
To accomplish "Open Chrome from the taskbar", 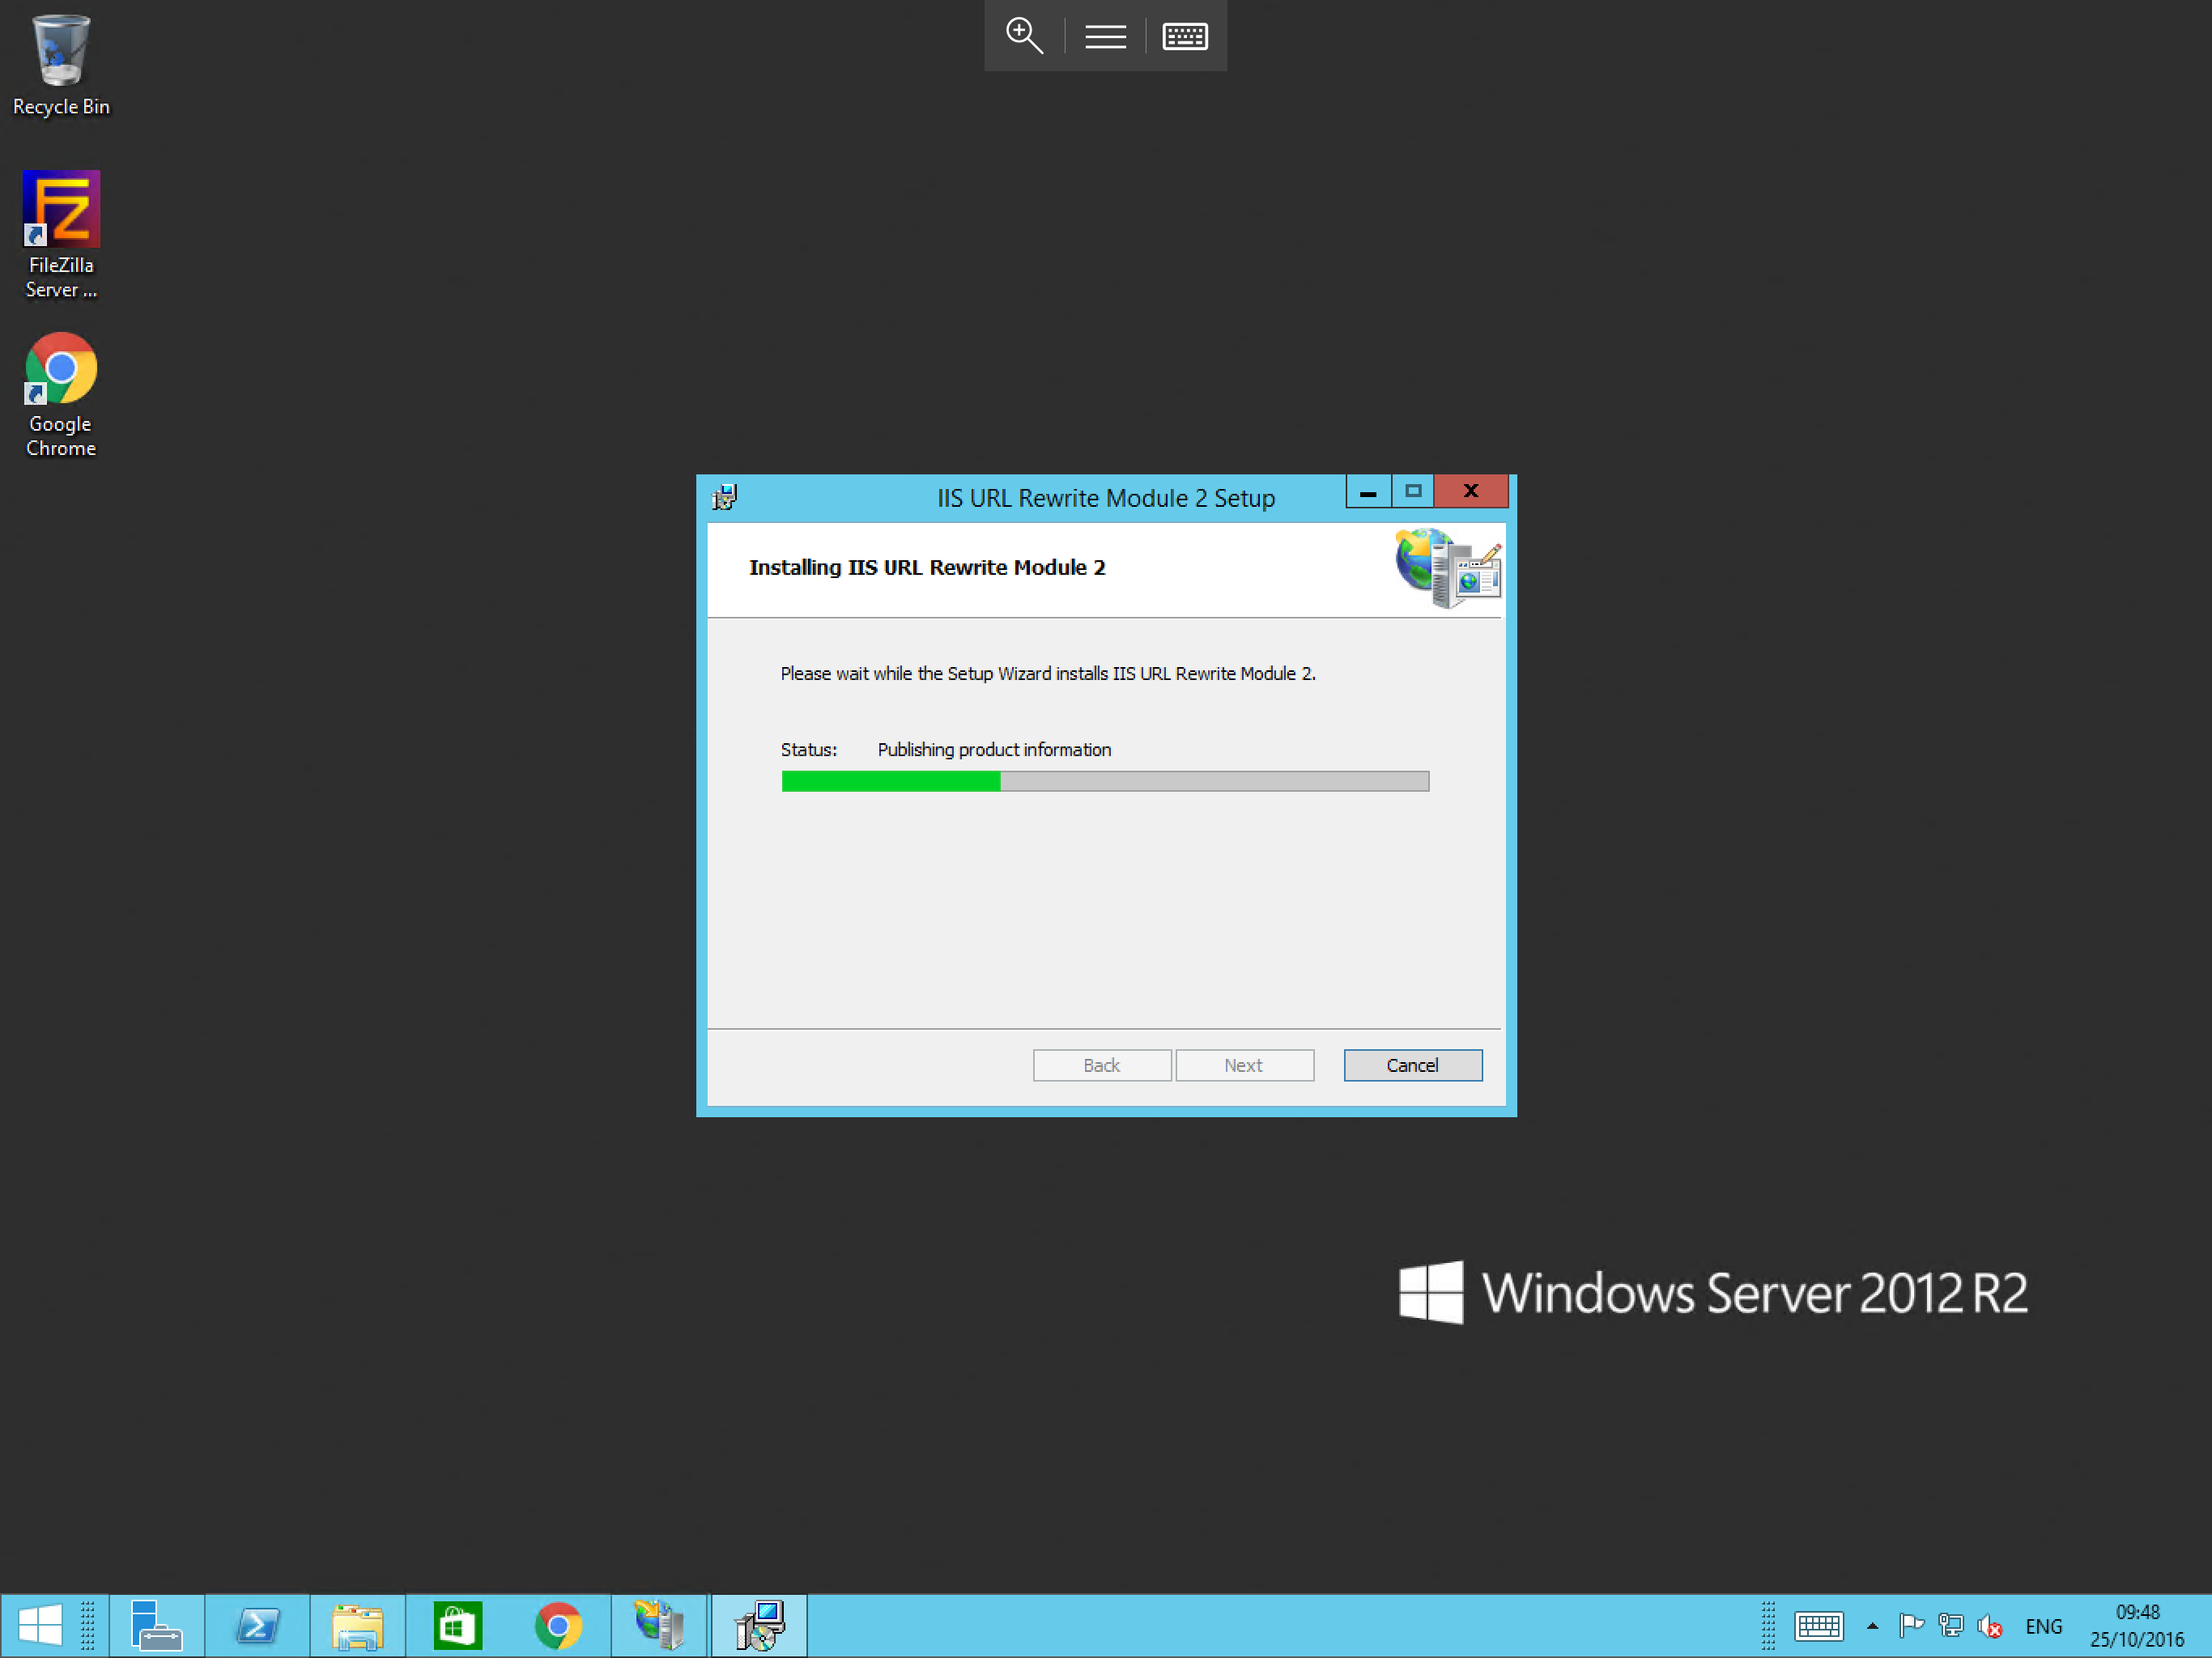I will pos(558,1625).
